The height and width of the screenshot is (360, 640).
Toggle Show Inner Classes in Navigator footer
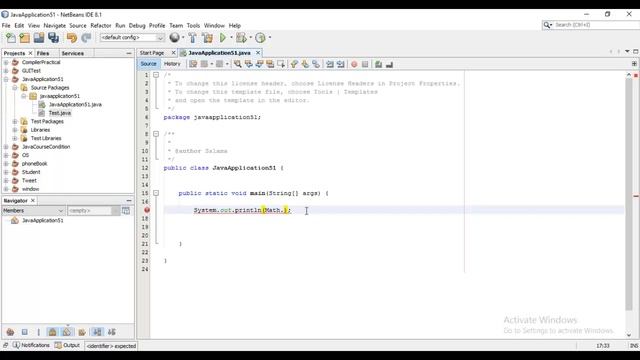tap(67, 332)
